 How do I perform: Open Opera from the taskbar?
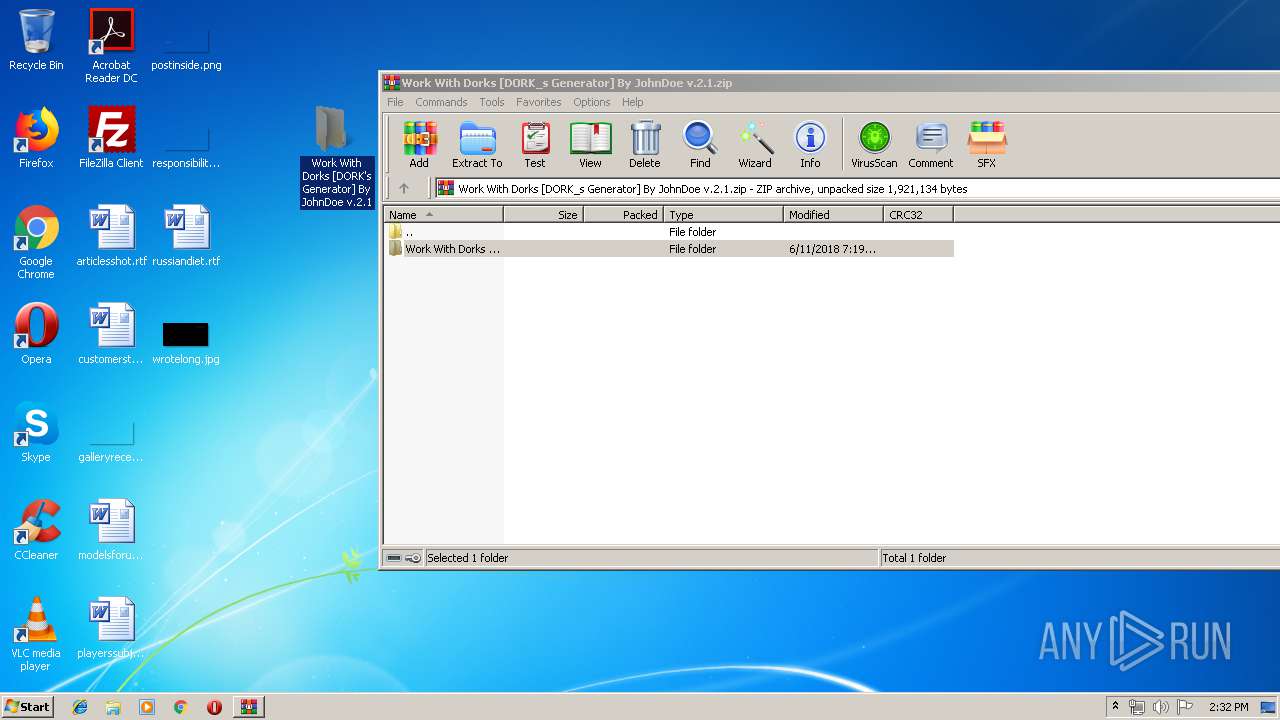click(x=214, y=707)
